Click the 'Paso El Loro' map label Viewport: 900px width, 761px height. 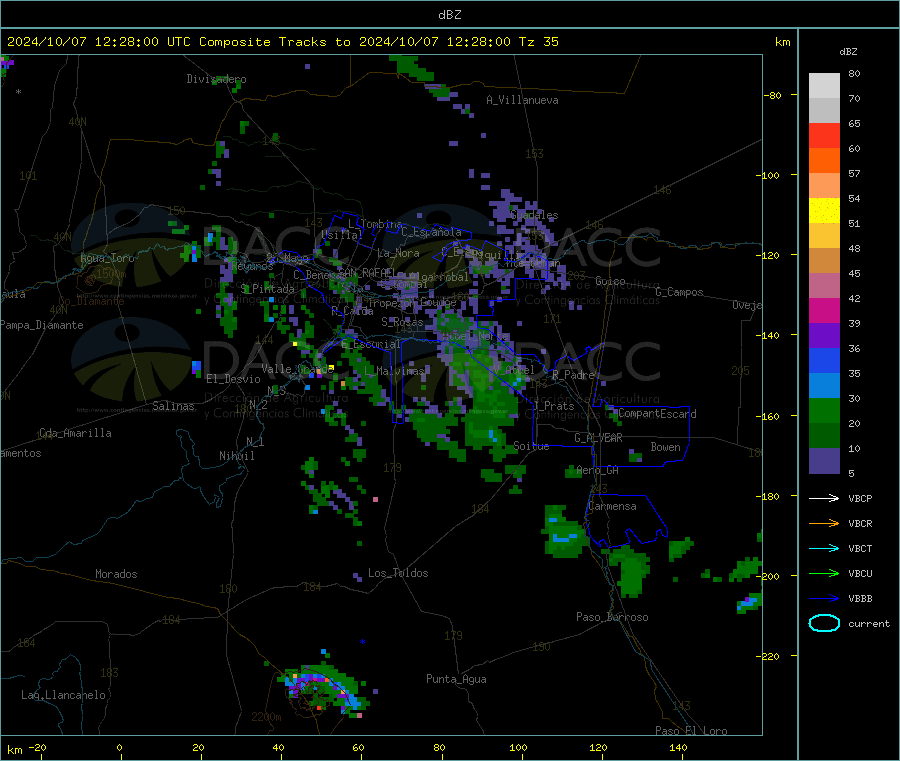691,731
